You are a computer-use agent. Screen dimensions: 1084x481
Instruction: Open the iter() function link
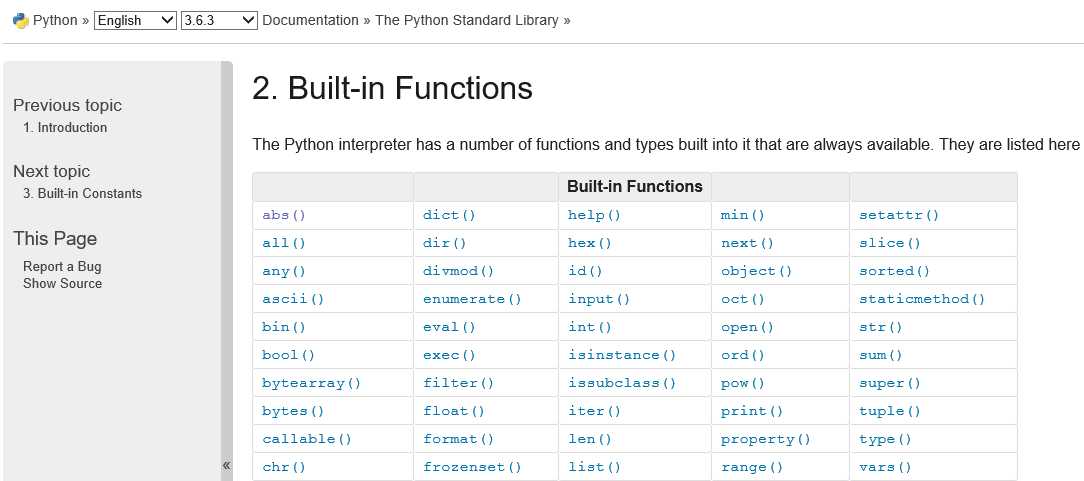pos(595,411)
